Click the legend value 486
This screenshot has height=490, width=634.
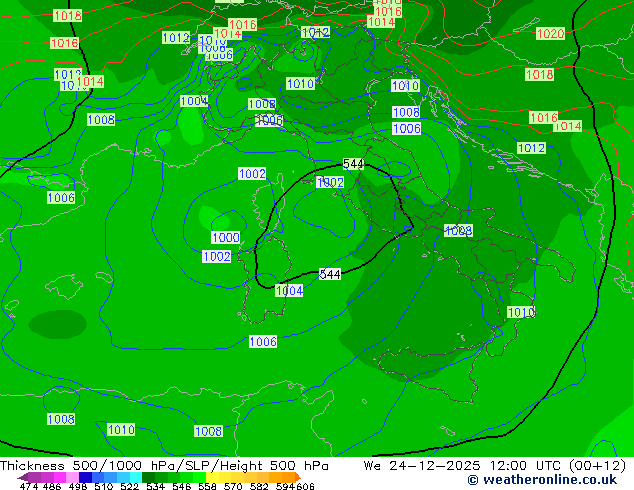click(52, 486)
